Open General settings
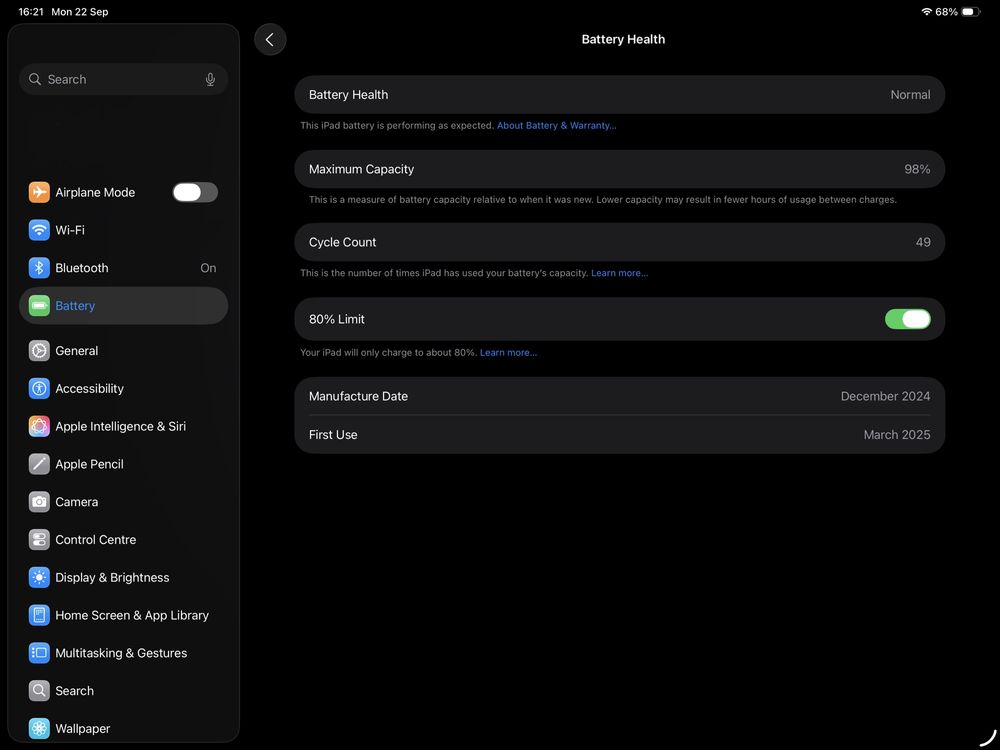1000x750 pixels. (x=123, y=351)
